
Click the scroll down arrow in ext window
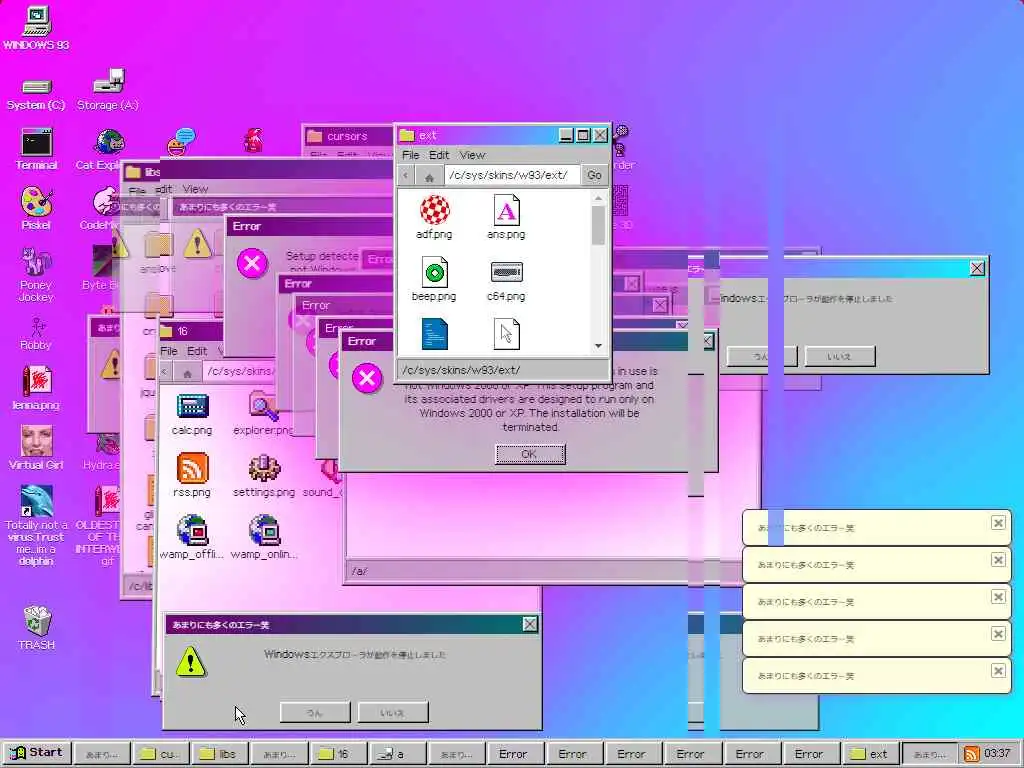(x=598, y=346)
